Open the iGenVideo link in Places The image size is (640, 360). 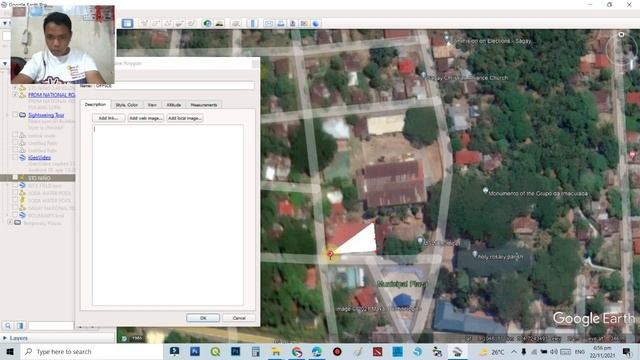point(40,157)
